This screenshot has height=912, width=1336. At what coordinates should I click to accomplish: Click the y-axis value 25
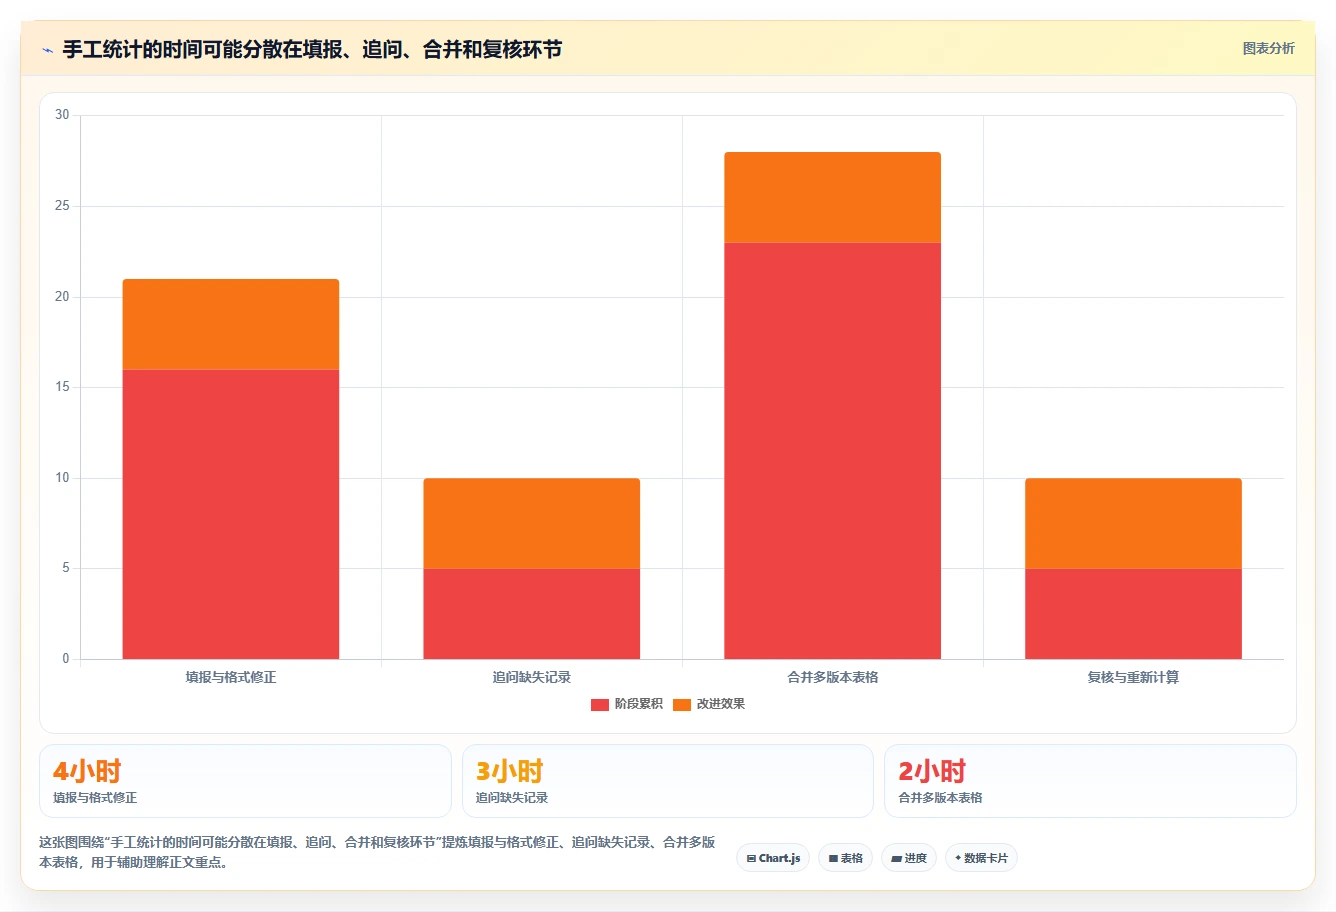[x=62, y=206]
